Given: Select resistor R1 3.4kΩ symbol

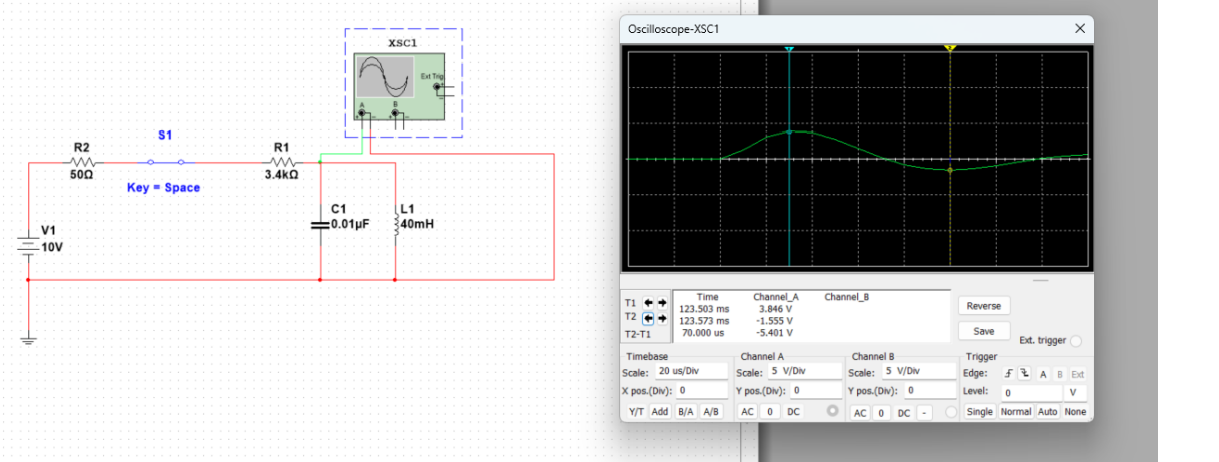Looking at the screenshot, I should point(282,160).
